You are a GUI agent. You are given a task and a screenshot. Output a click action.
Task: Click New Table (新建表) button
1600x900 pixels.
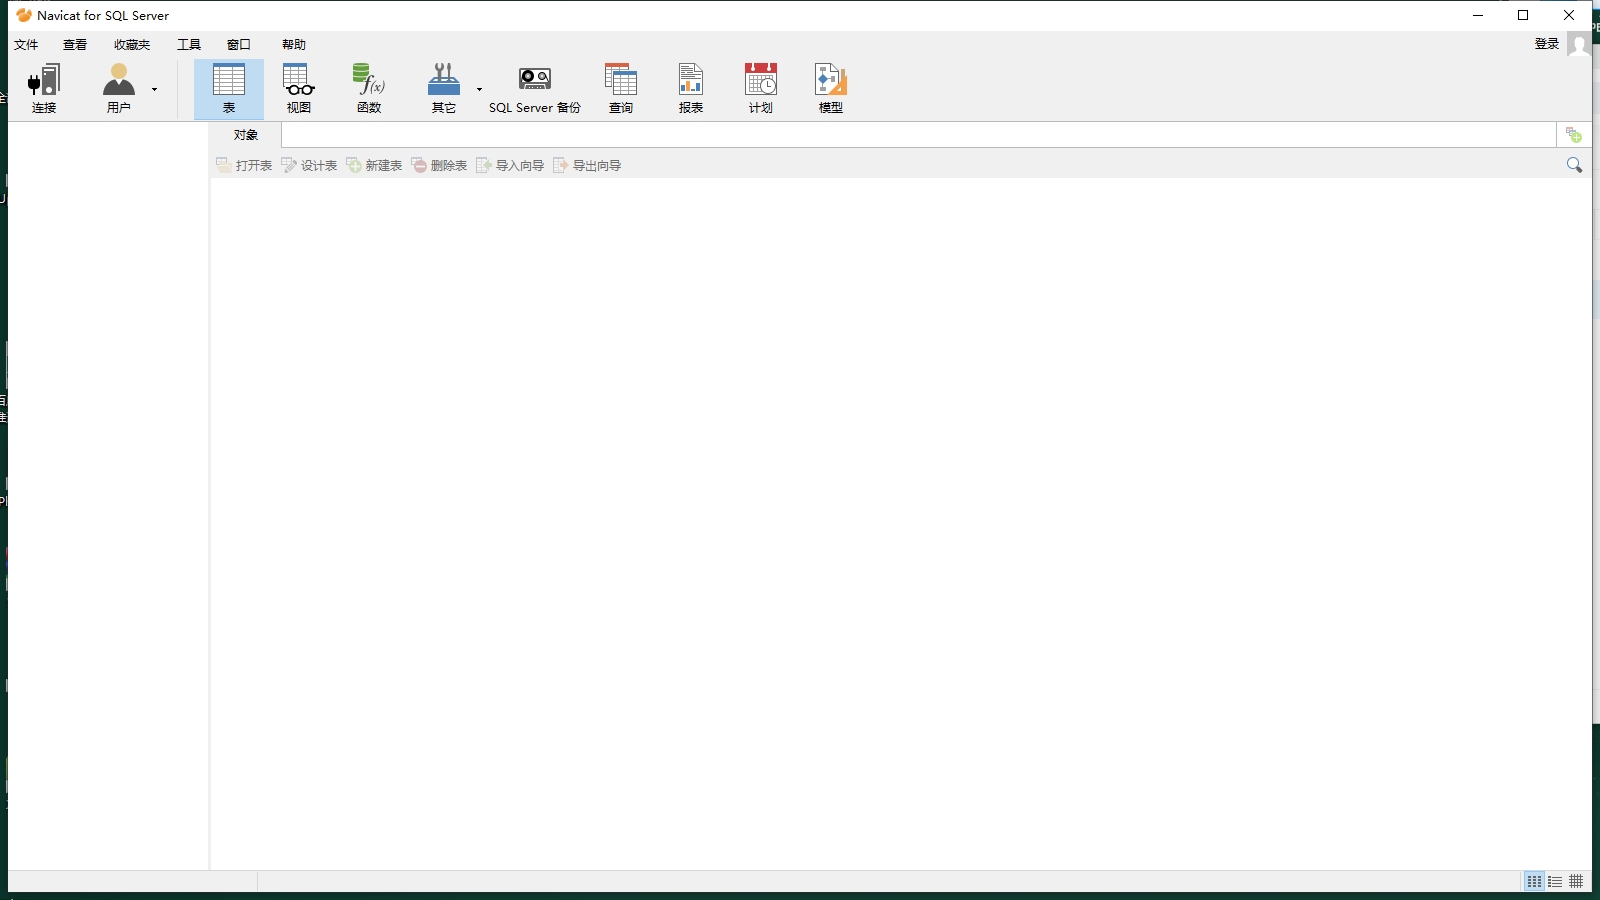(x=374, y=165)
